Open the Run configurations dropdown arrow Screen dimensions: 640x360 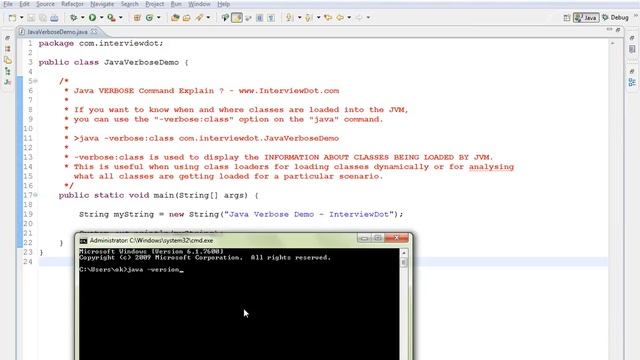(102, 18)
